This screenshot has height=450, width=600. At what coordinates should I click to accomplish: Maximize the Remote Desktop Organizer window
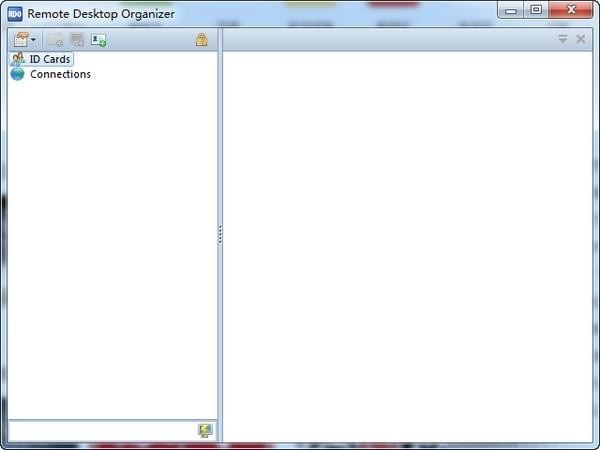536,10
